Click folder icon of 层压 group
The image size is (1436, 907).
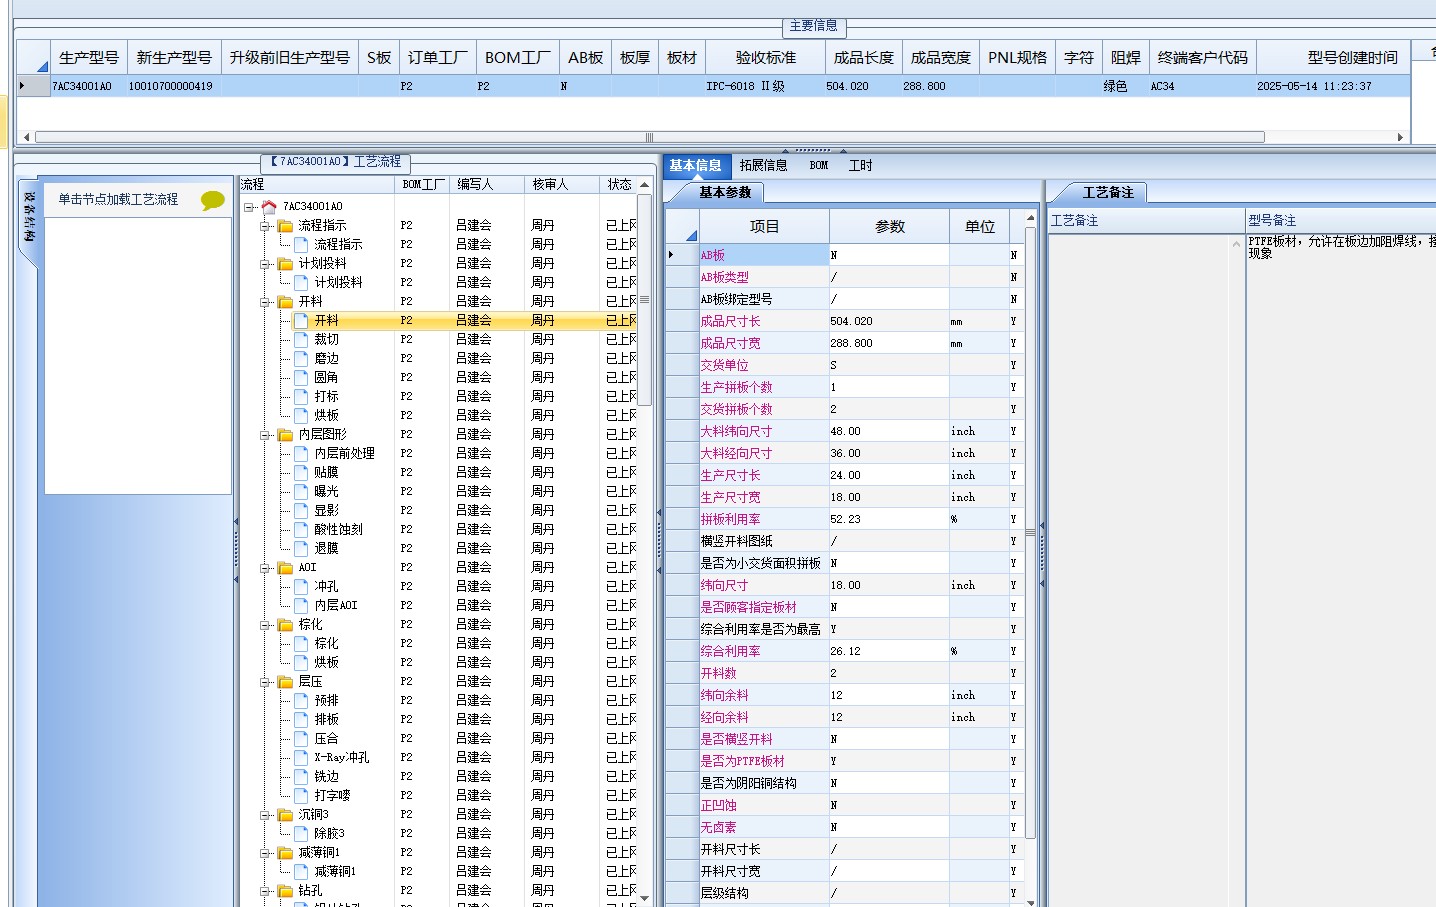pos(285,682)
